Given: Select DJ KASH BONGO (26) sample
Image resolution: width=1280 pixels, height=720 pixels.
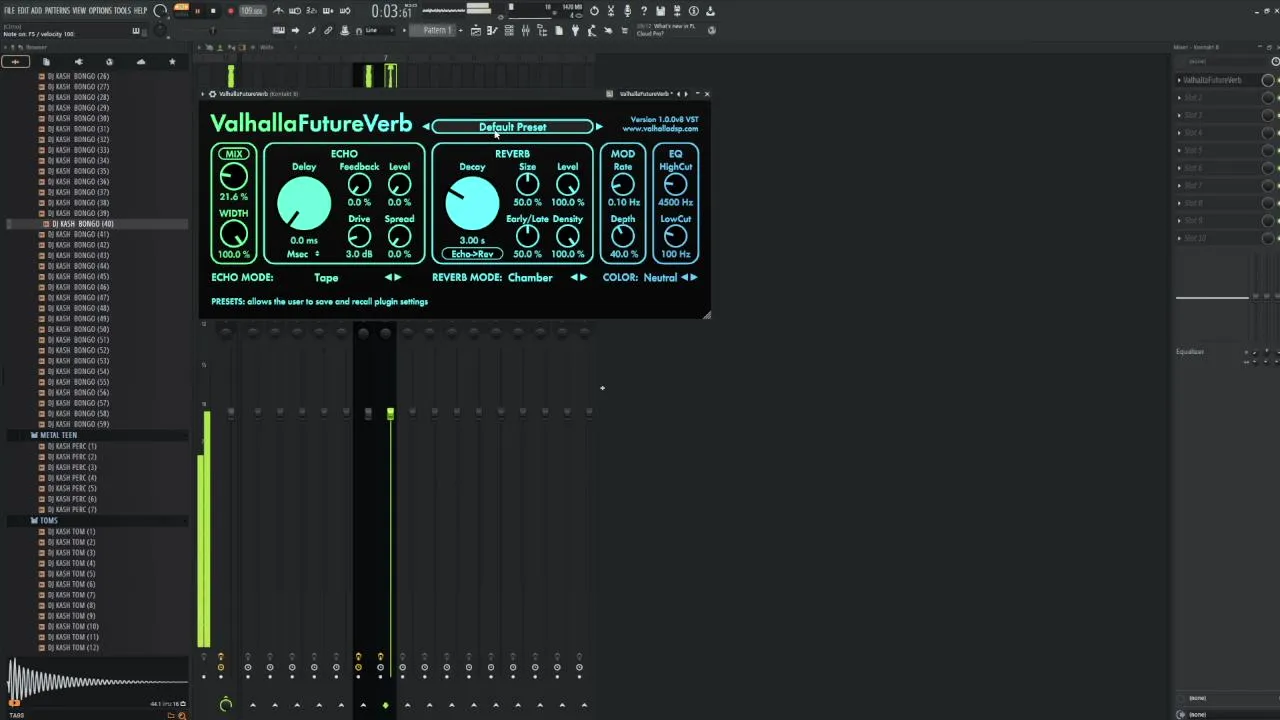Looking at the screenshot, I should (78, 76).
